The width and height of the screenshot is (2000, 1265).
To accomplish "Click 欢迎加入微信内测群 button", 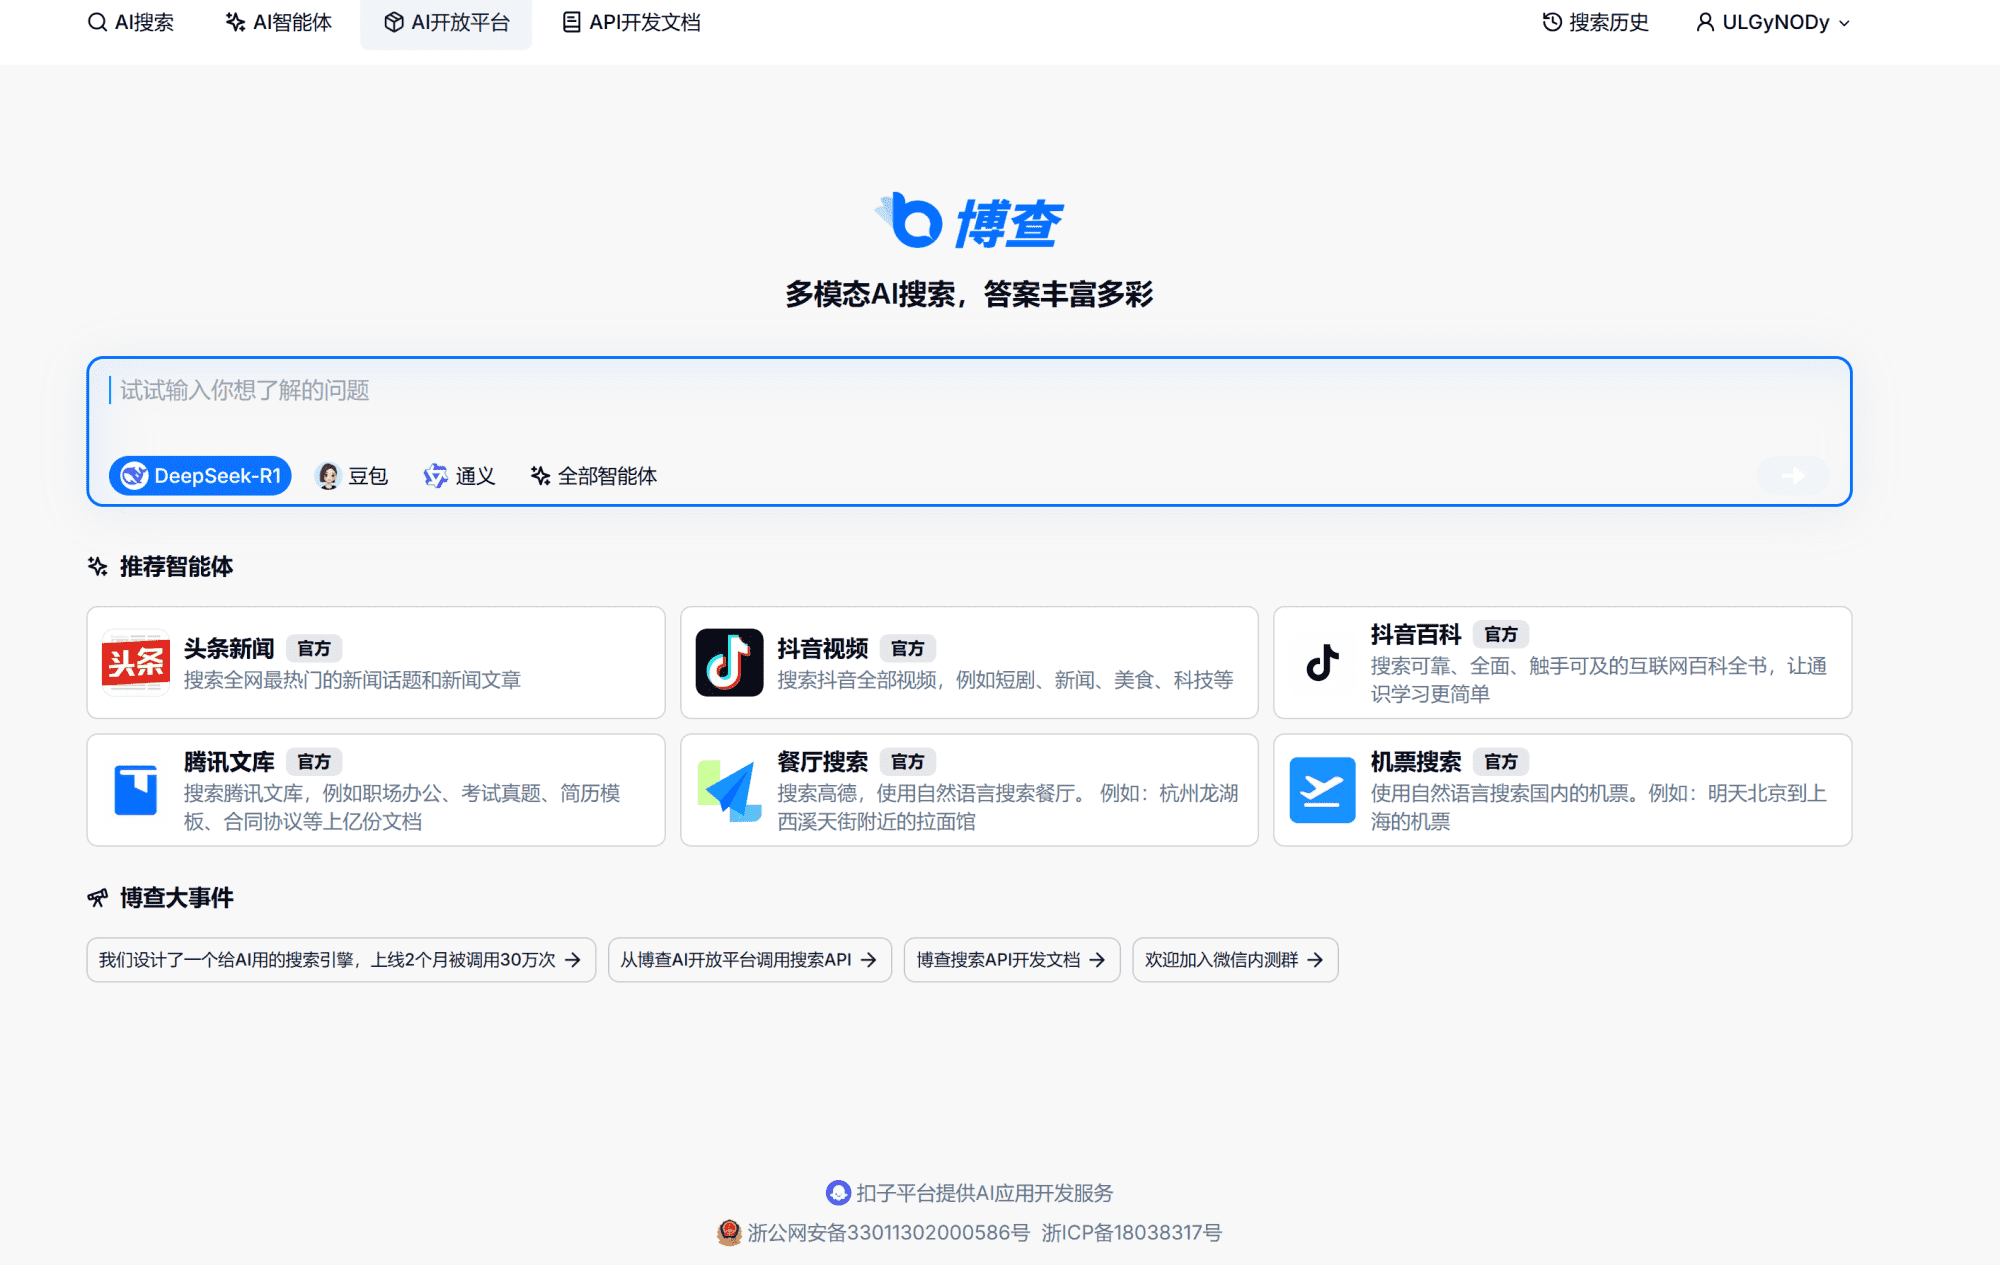I will coord(1235,960).
